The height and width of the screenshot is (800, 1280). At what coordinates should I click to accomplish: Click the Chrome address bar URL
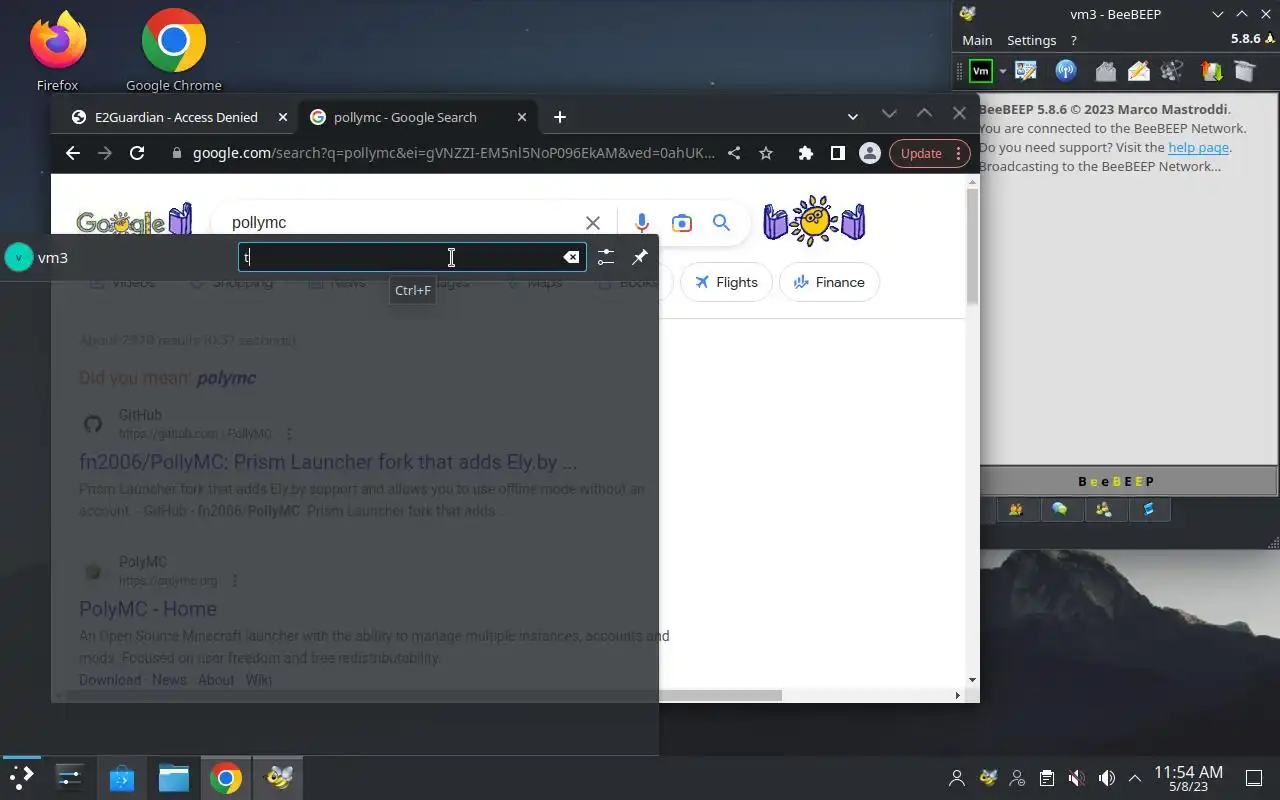pyautogui.click(x=454, y=153)
